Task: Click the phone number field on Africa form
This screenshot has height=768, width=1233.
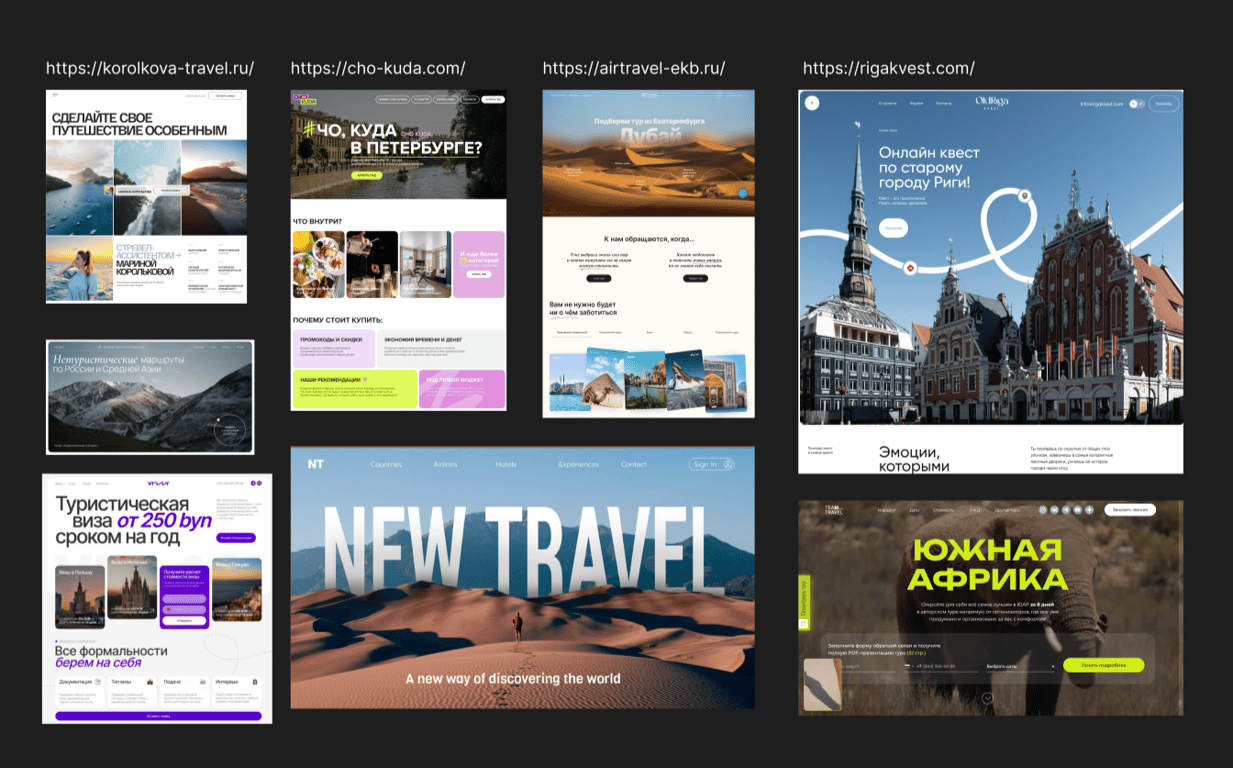Action: (941, 667)
